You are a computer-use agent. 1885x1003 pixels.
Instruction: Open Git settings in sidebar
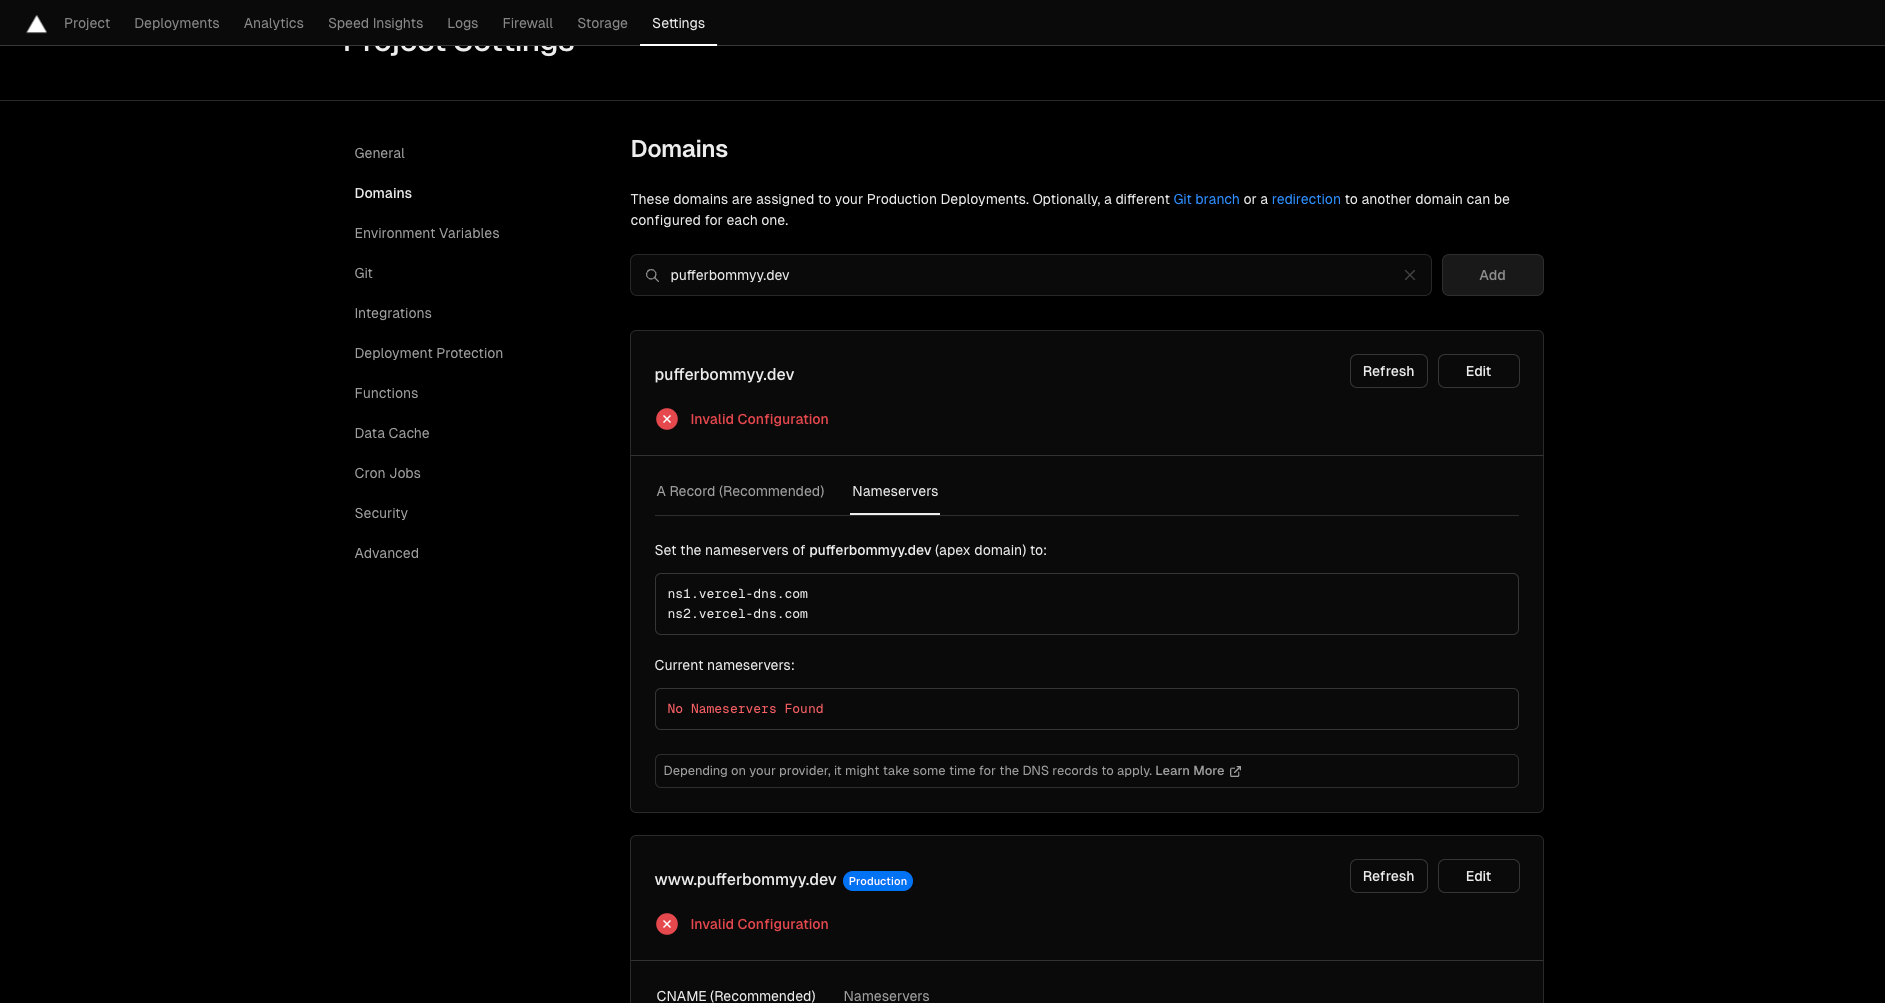(x=364, y=273)
